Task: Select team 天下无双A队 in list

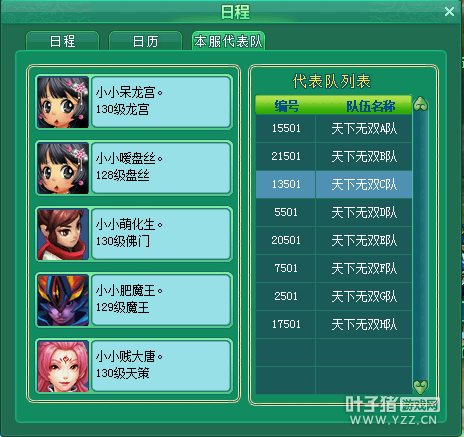Action: (334, 128)
